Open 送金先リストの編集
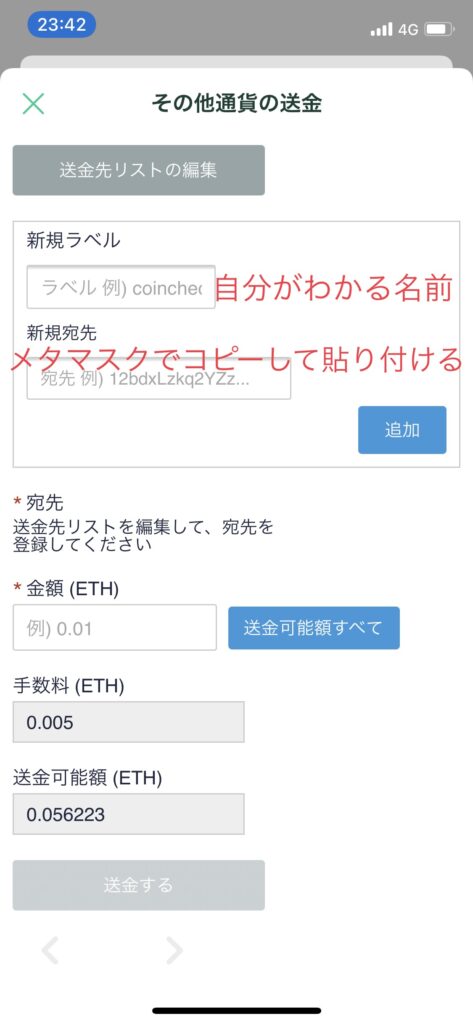The width and height of the screenshot is (473, 1024). pos(139,170)
